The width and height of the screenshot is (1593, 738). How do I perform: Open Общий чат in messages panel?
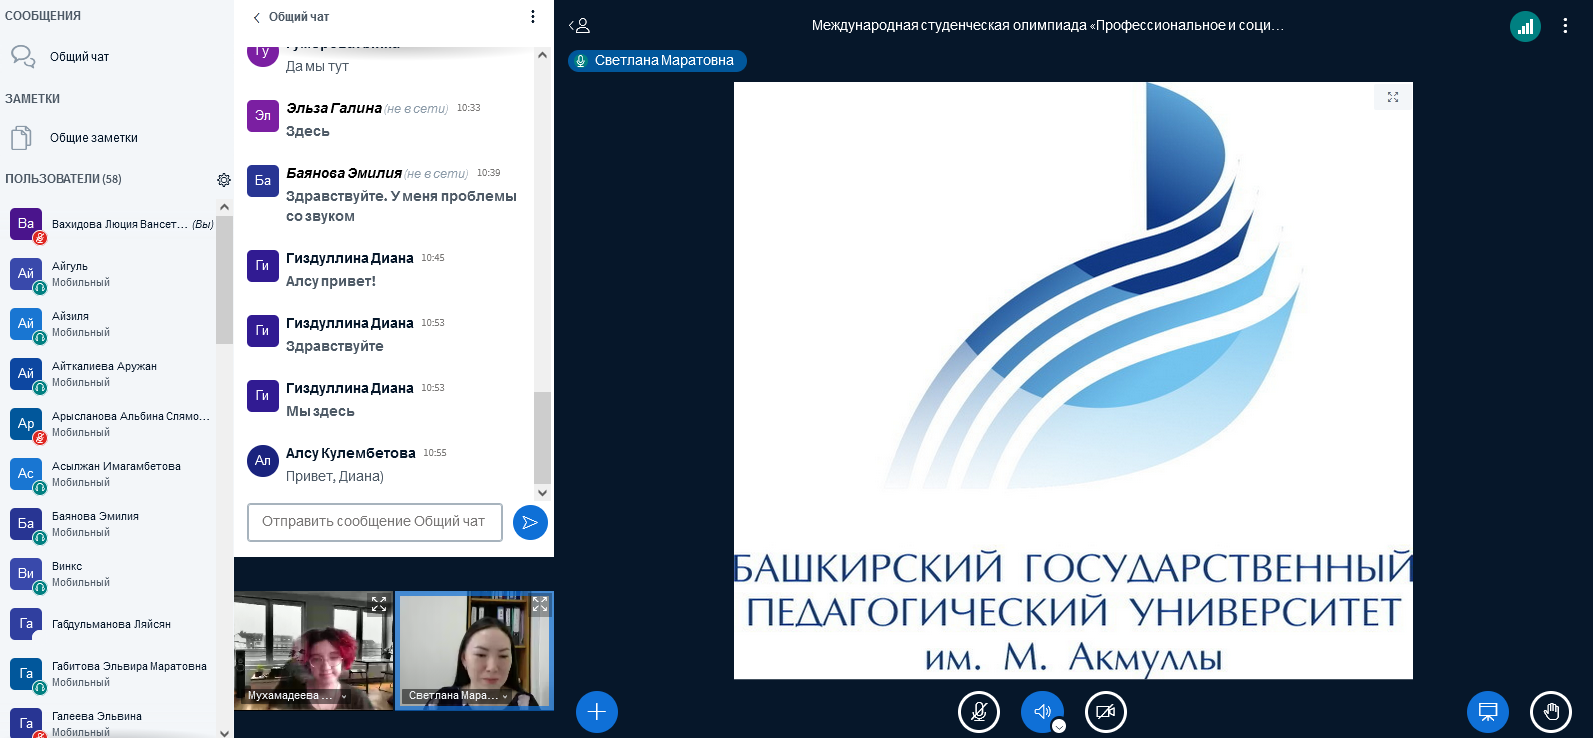pyautogui.click(x=79, y=57)
